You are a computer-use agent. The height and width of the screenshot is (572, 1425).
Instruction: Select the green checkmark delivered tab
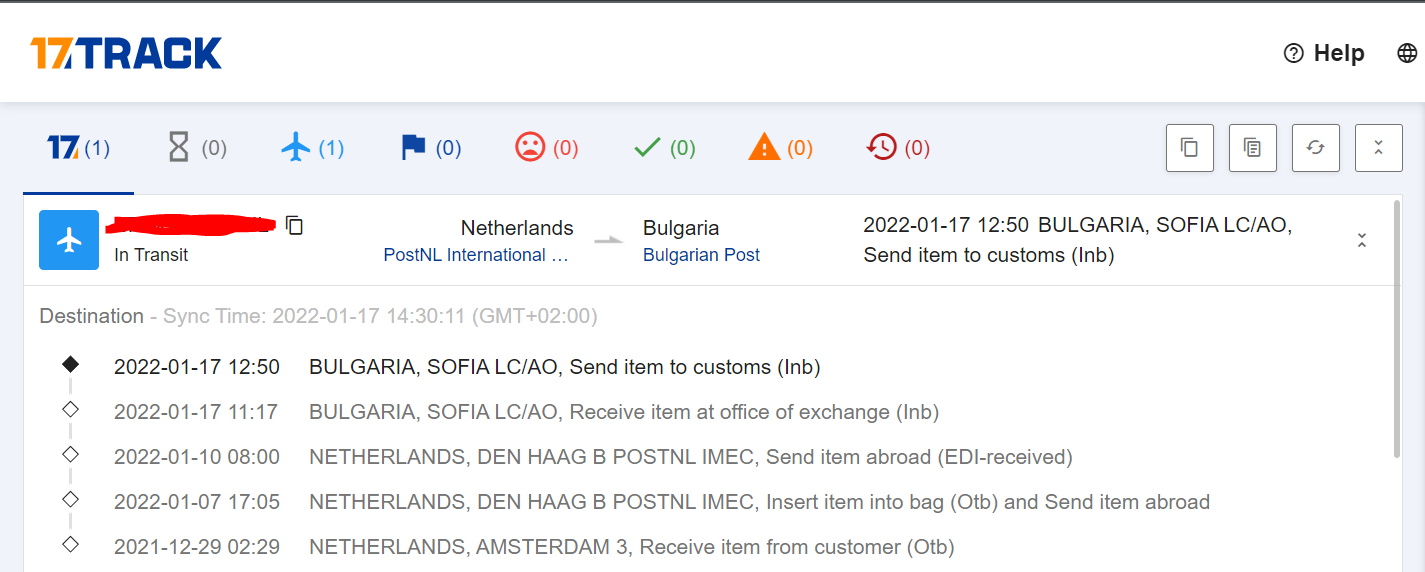click(664, 148)
